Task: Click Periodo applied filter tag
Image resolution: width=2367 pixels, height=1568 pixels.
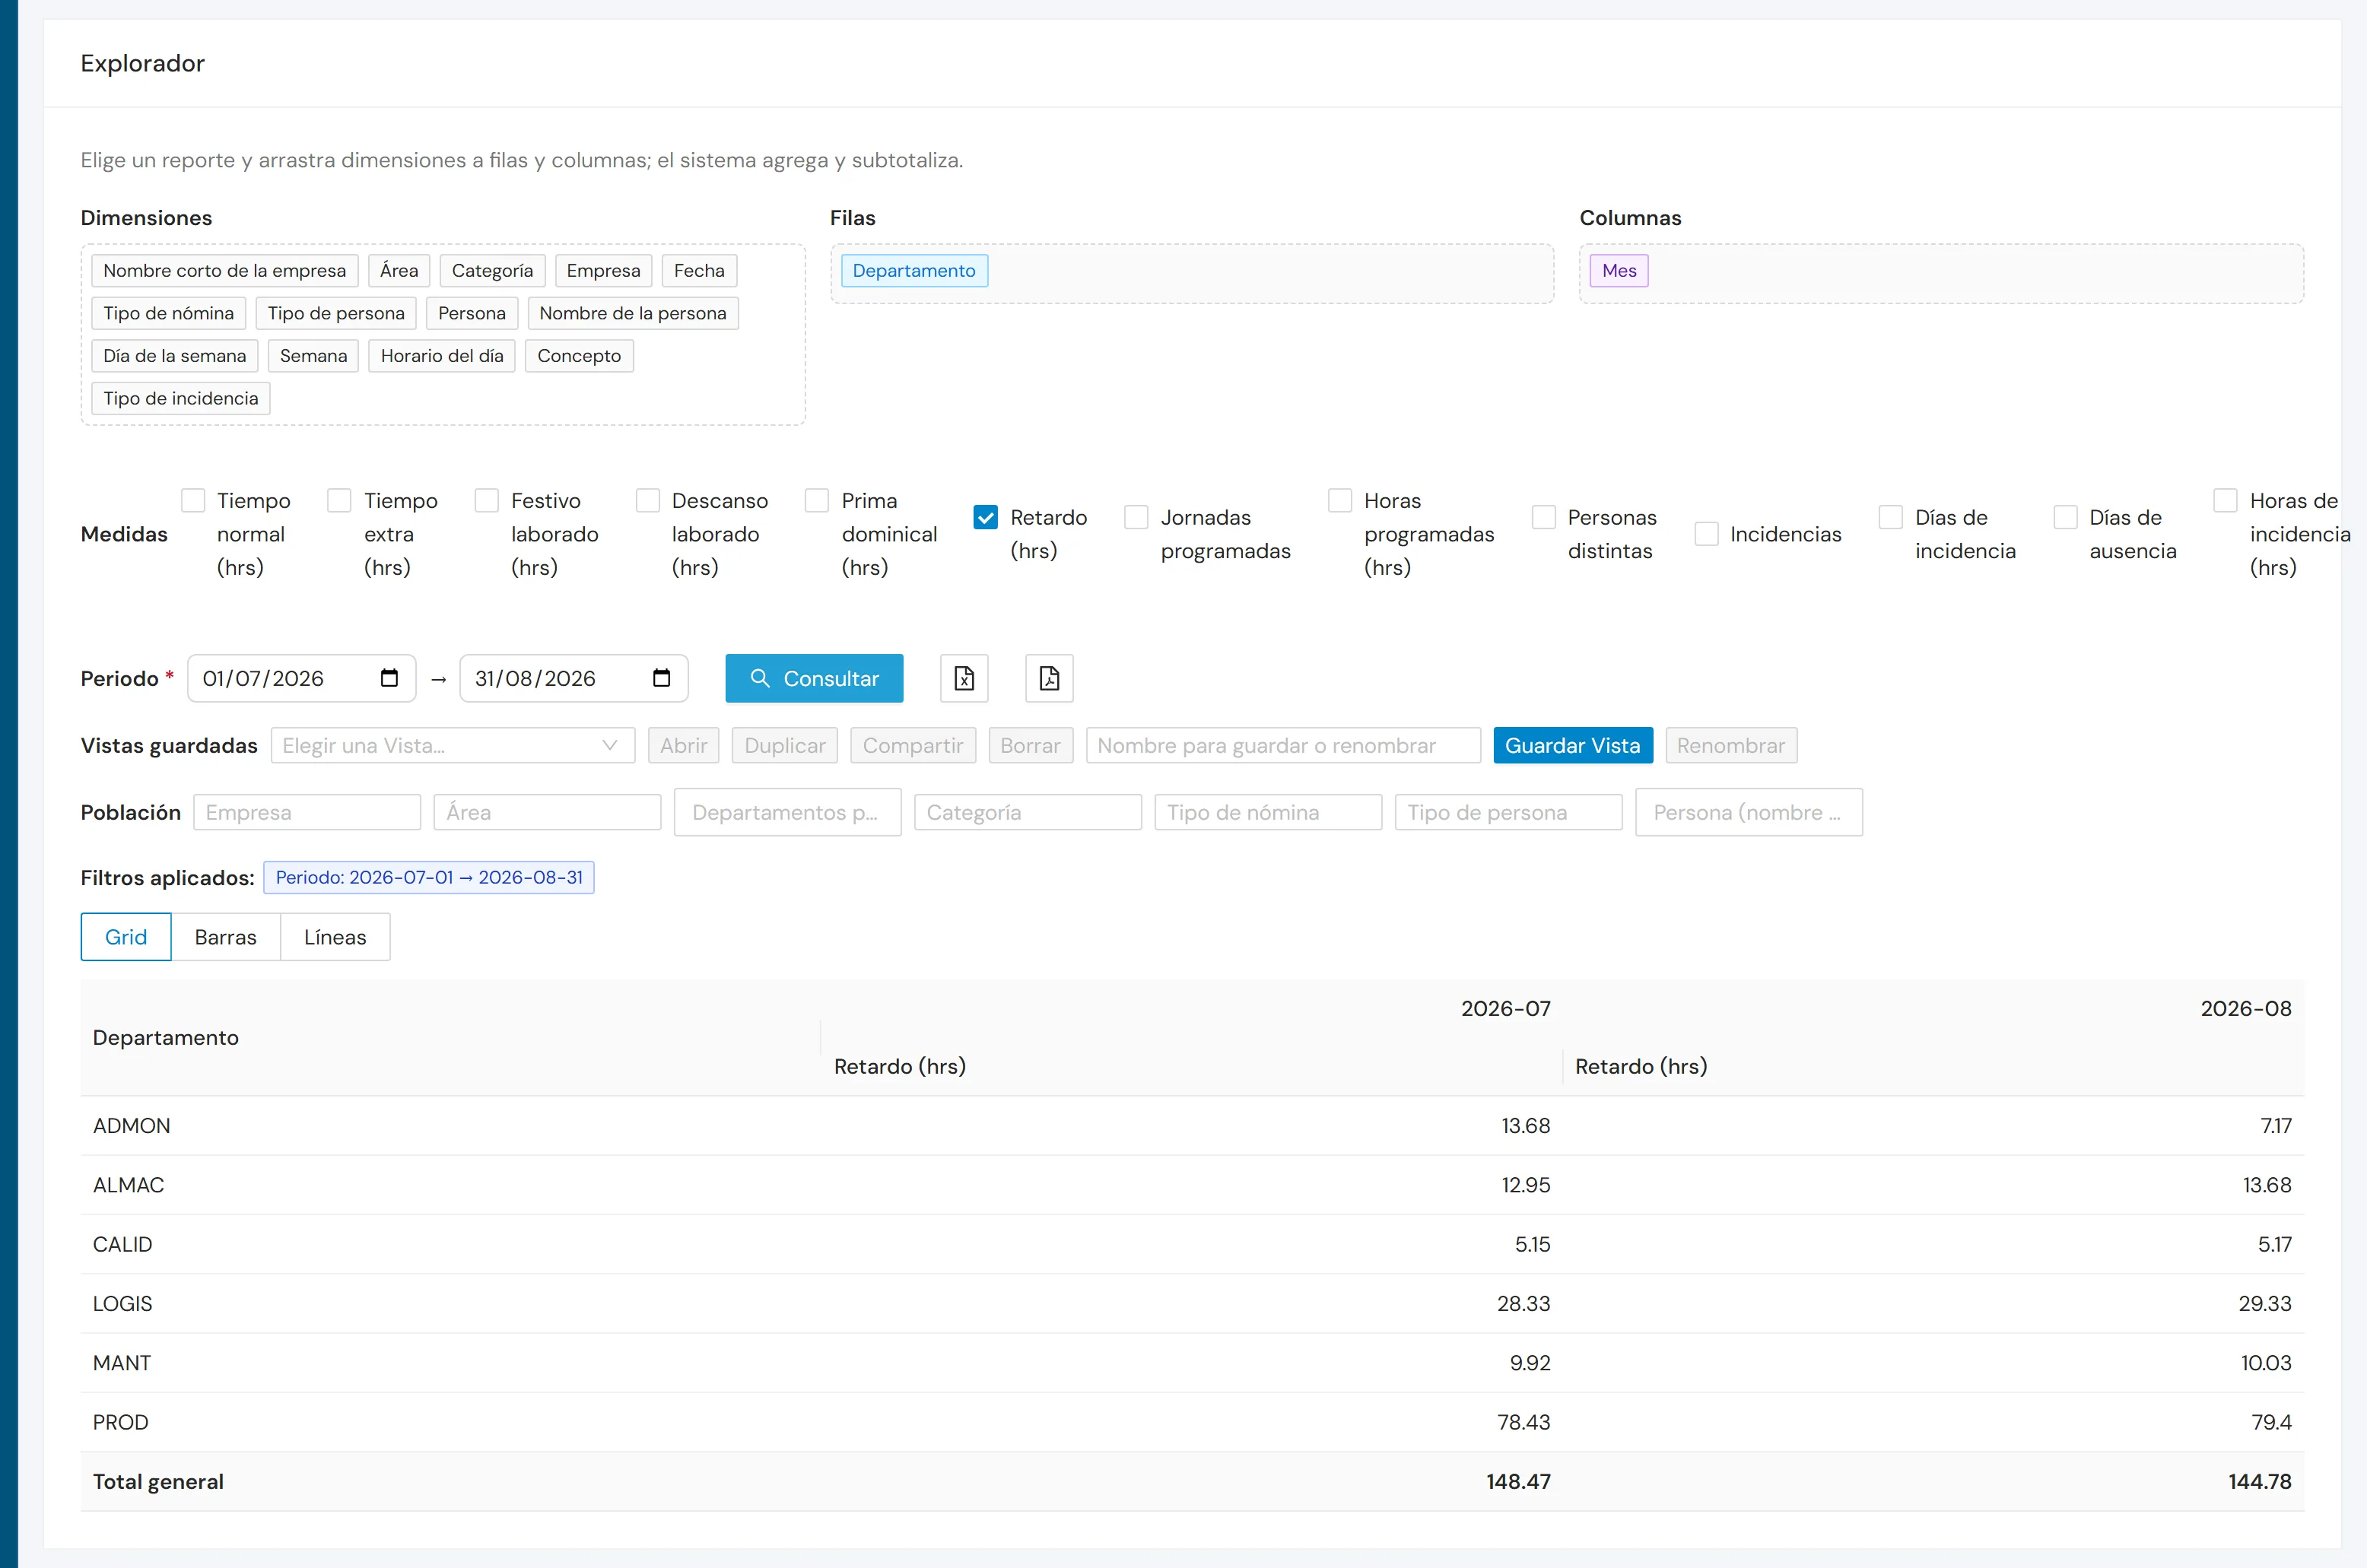Action: 429,877
